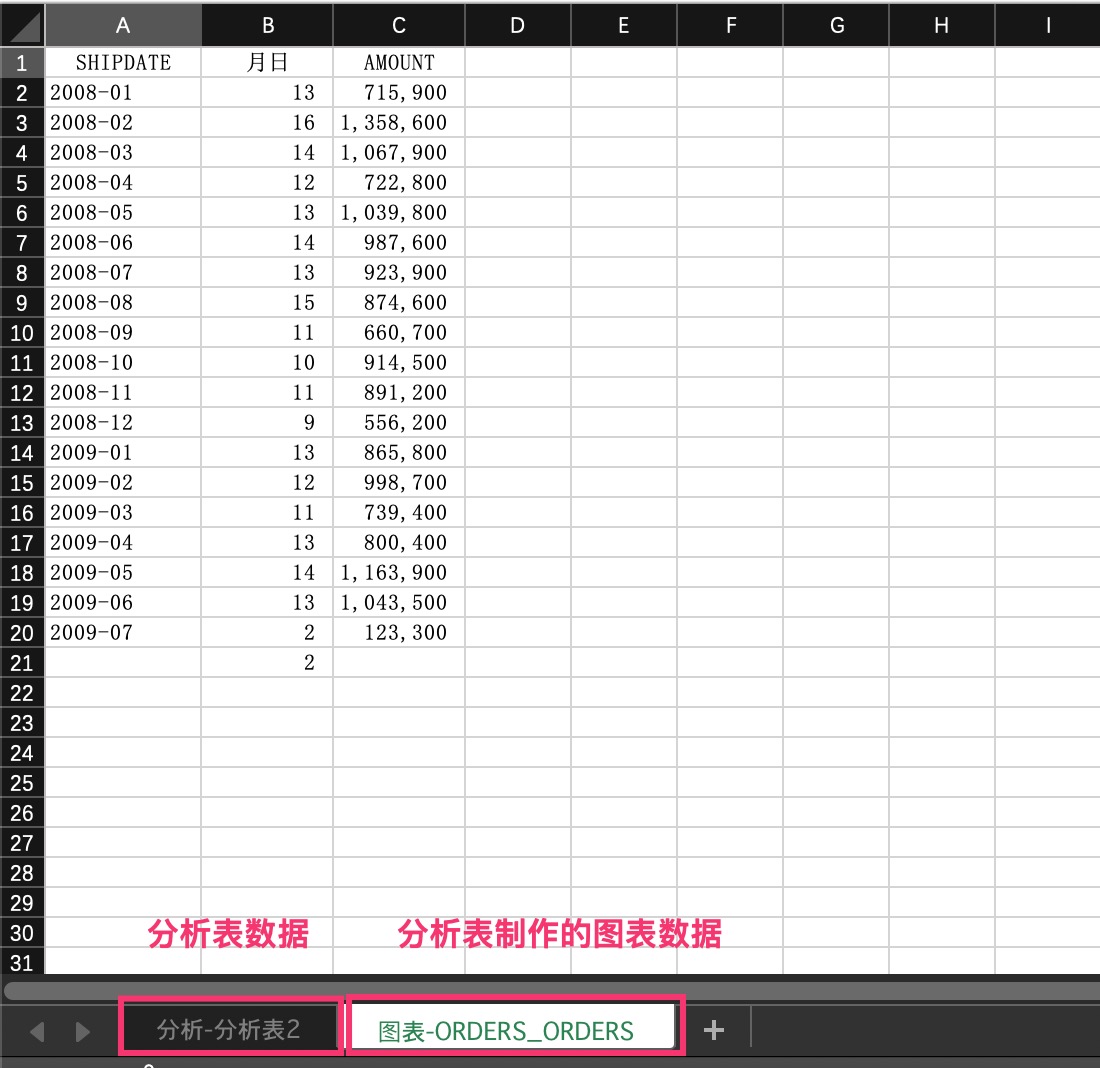Add a new sheet with plus icon
Viewport: 1100px width, 1068px height.
713,1030
